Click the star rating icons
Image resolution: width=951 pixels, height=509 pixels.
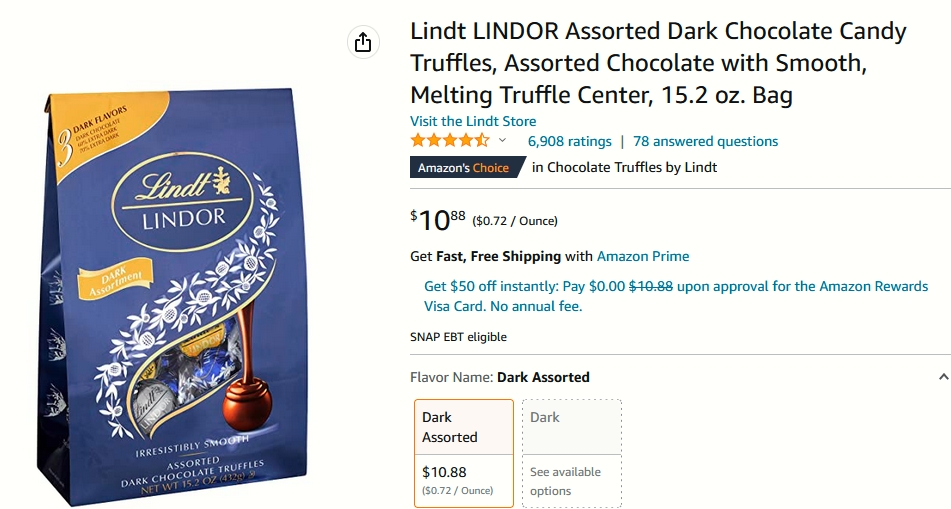click(x=449, y=141)
